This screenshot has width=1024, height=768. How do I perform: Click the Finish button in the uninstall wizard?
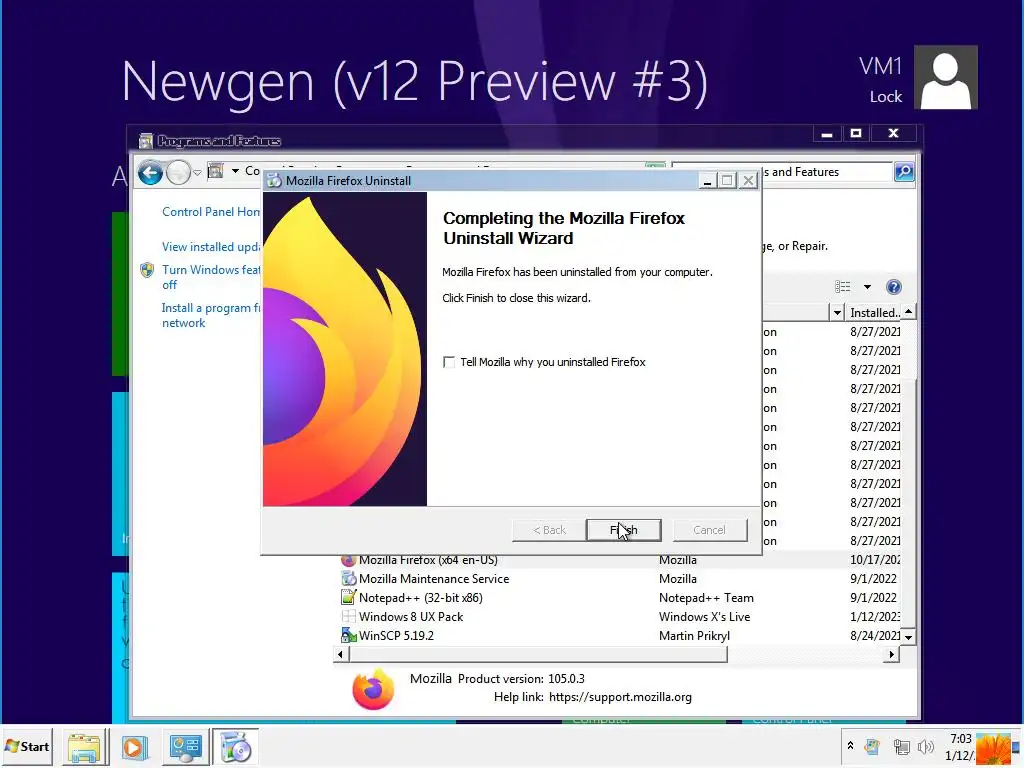point(624,530)
